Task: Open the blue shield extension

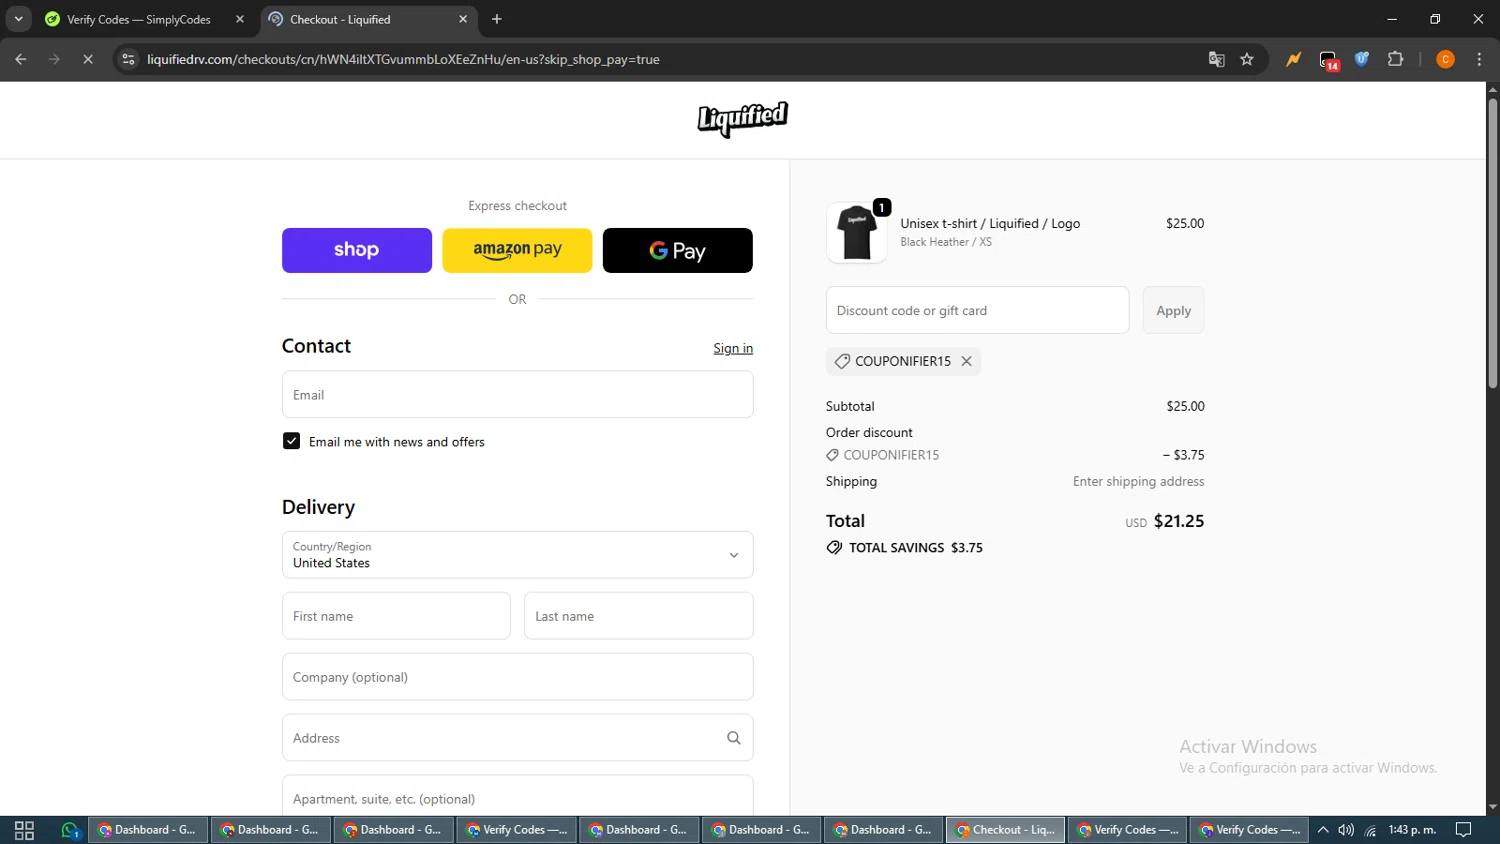Action: click(x=1362, y=59)
